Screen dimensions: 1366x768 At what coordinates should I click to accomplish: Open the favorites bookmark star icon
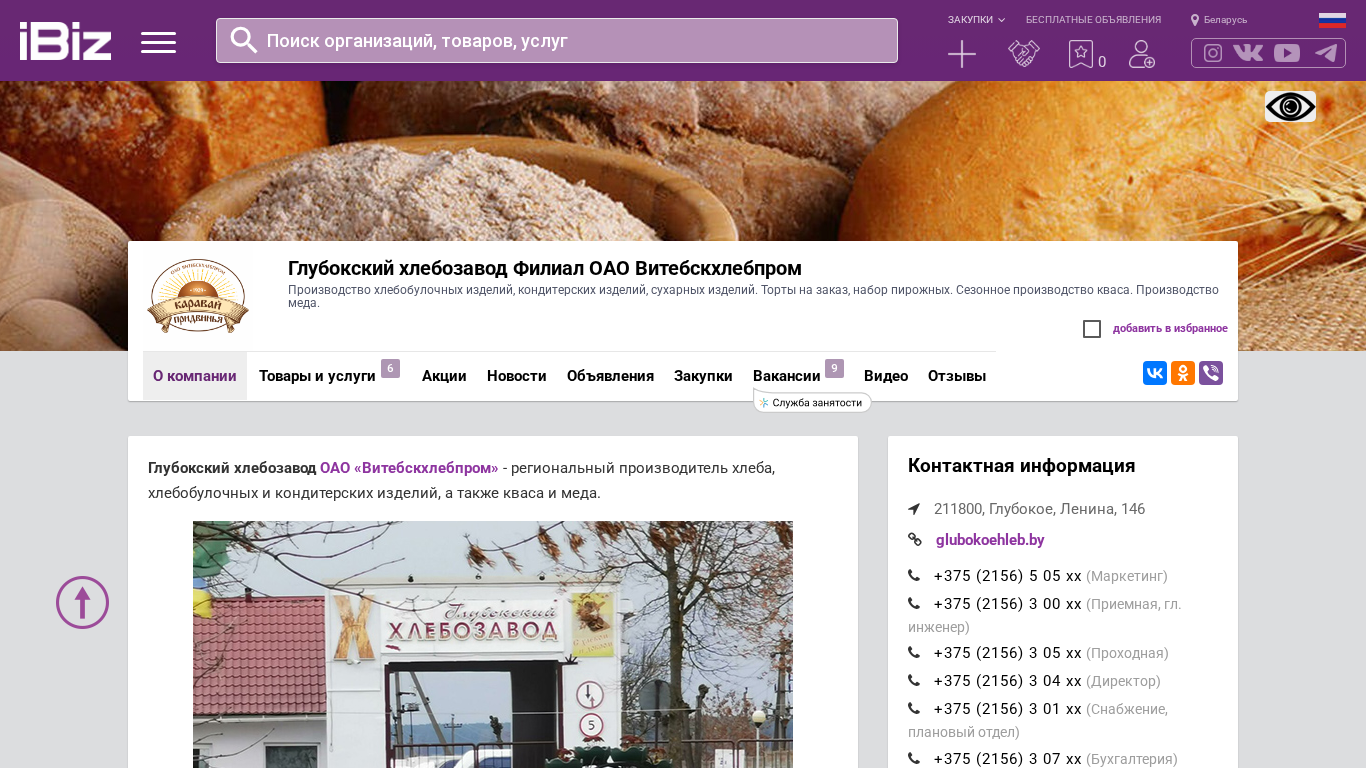point(1081,54)
